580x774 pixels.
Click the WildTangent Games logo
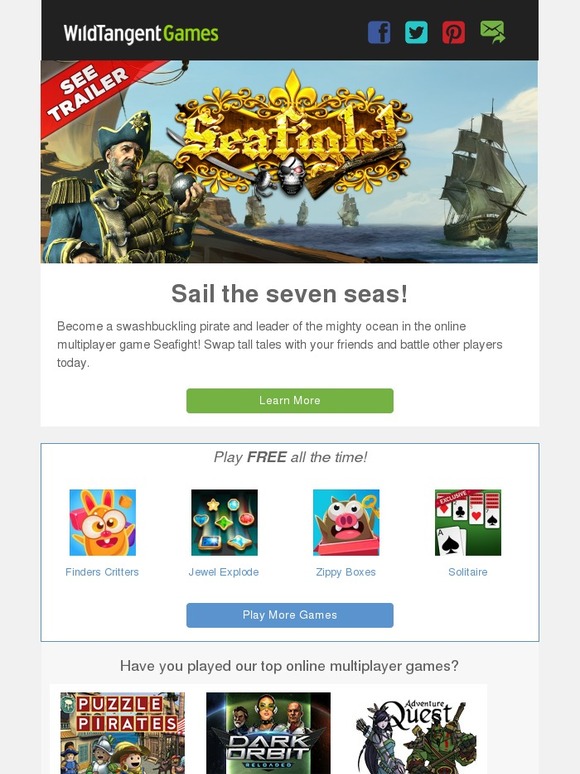(x=141, y=34)
